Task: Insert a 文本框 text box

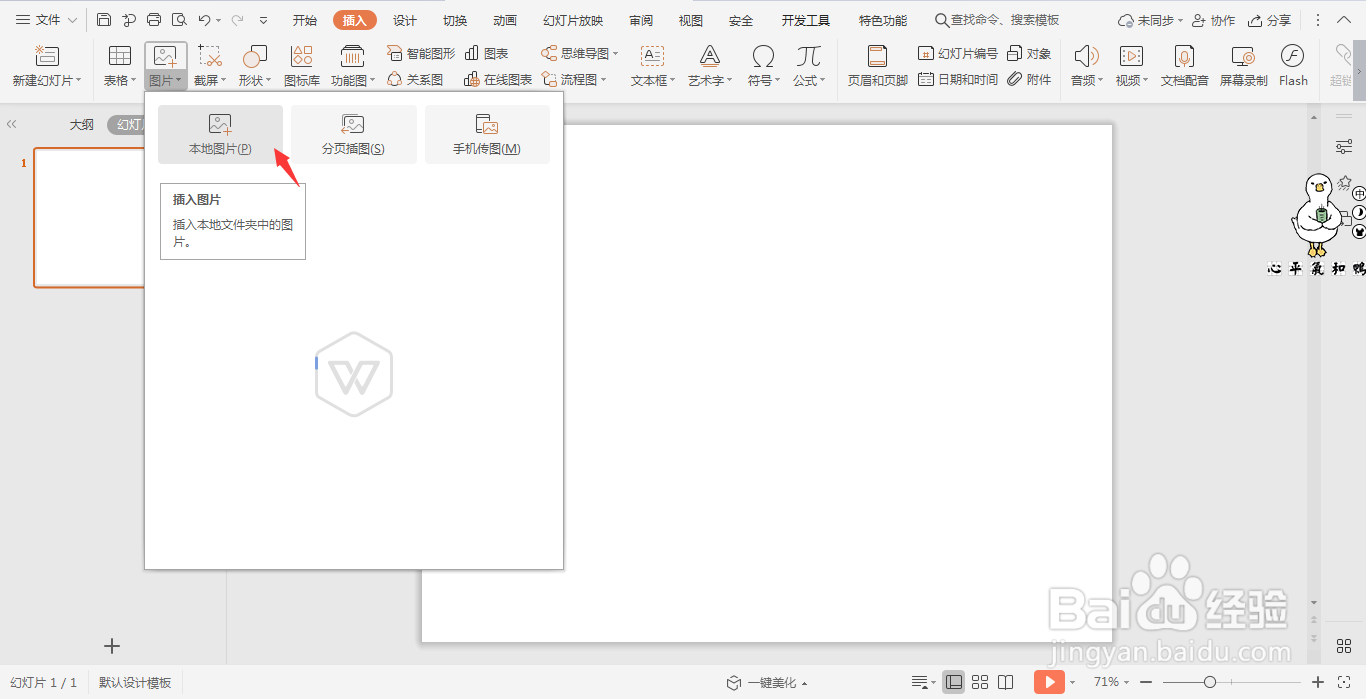Action: point(653,66)
